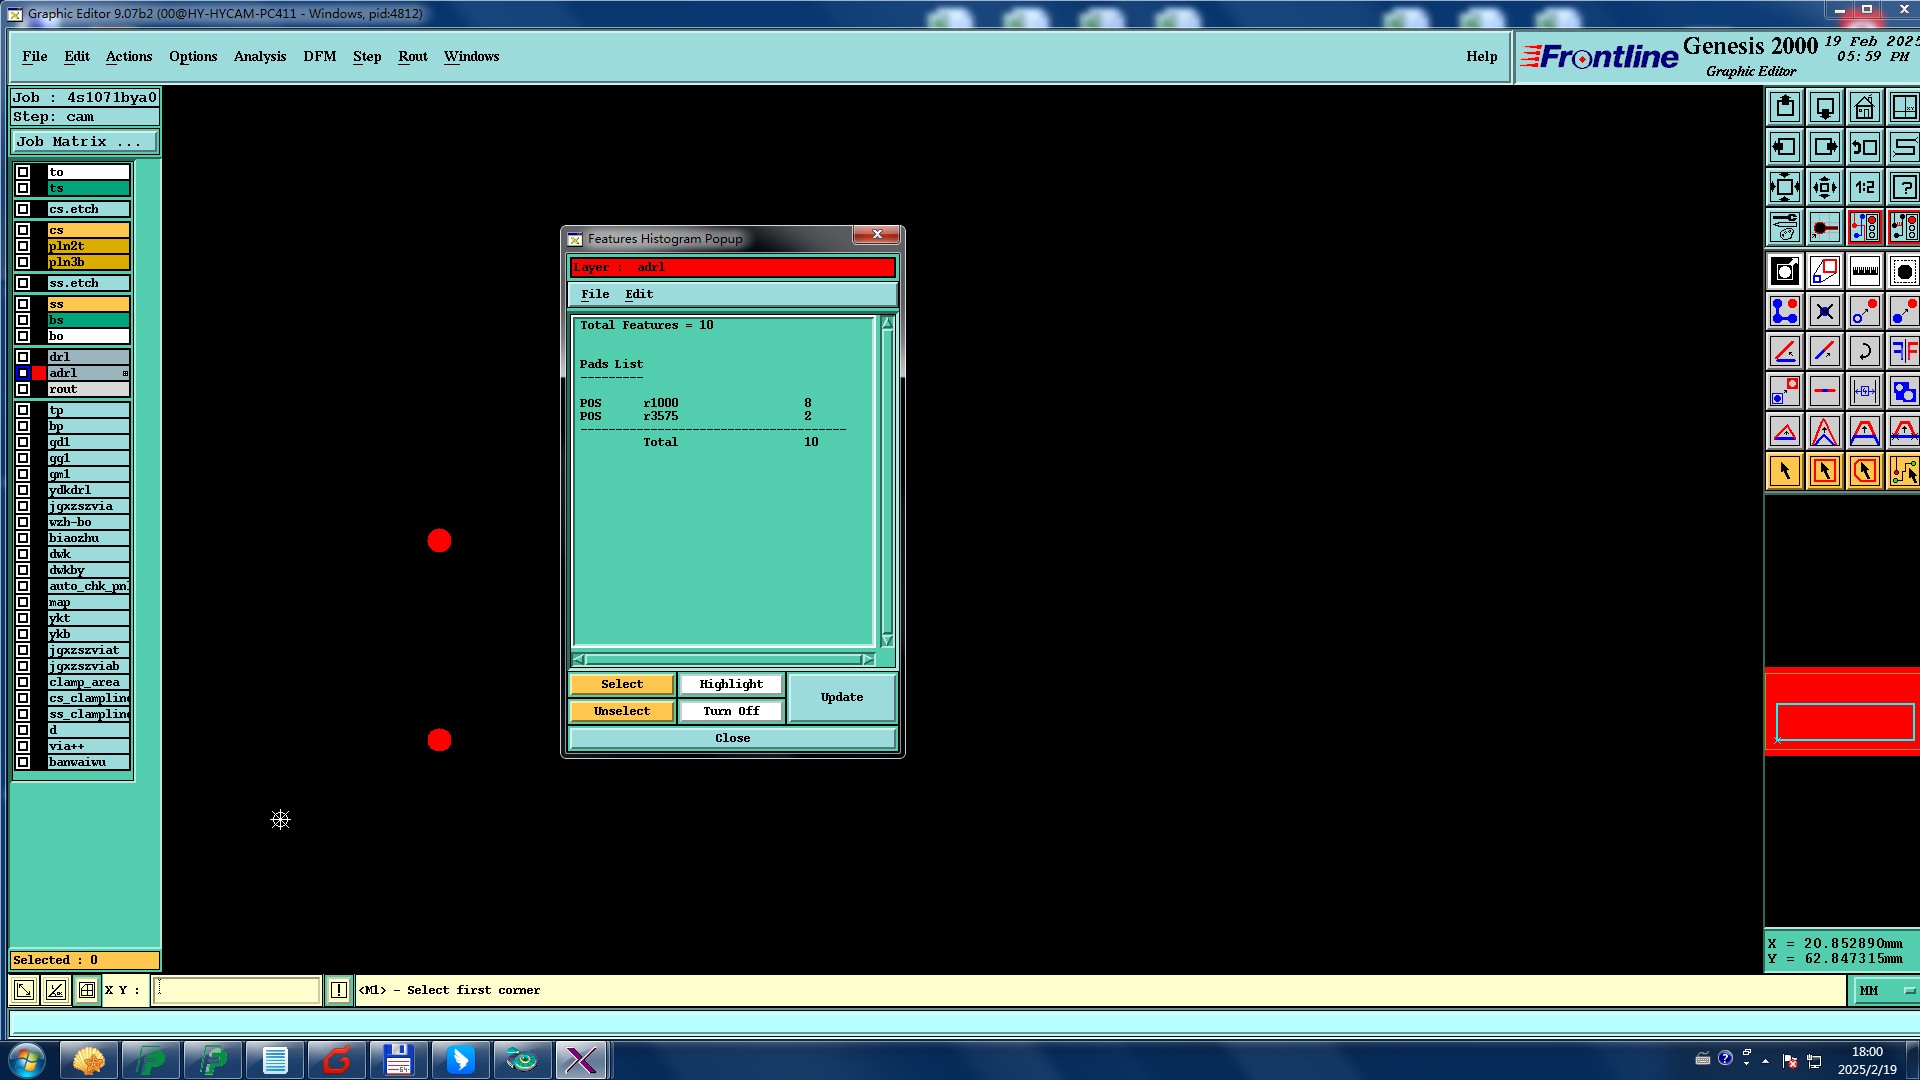Select the arrow pointer select tool

1784,471
